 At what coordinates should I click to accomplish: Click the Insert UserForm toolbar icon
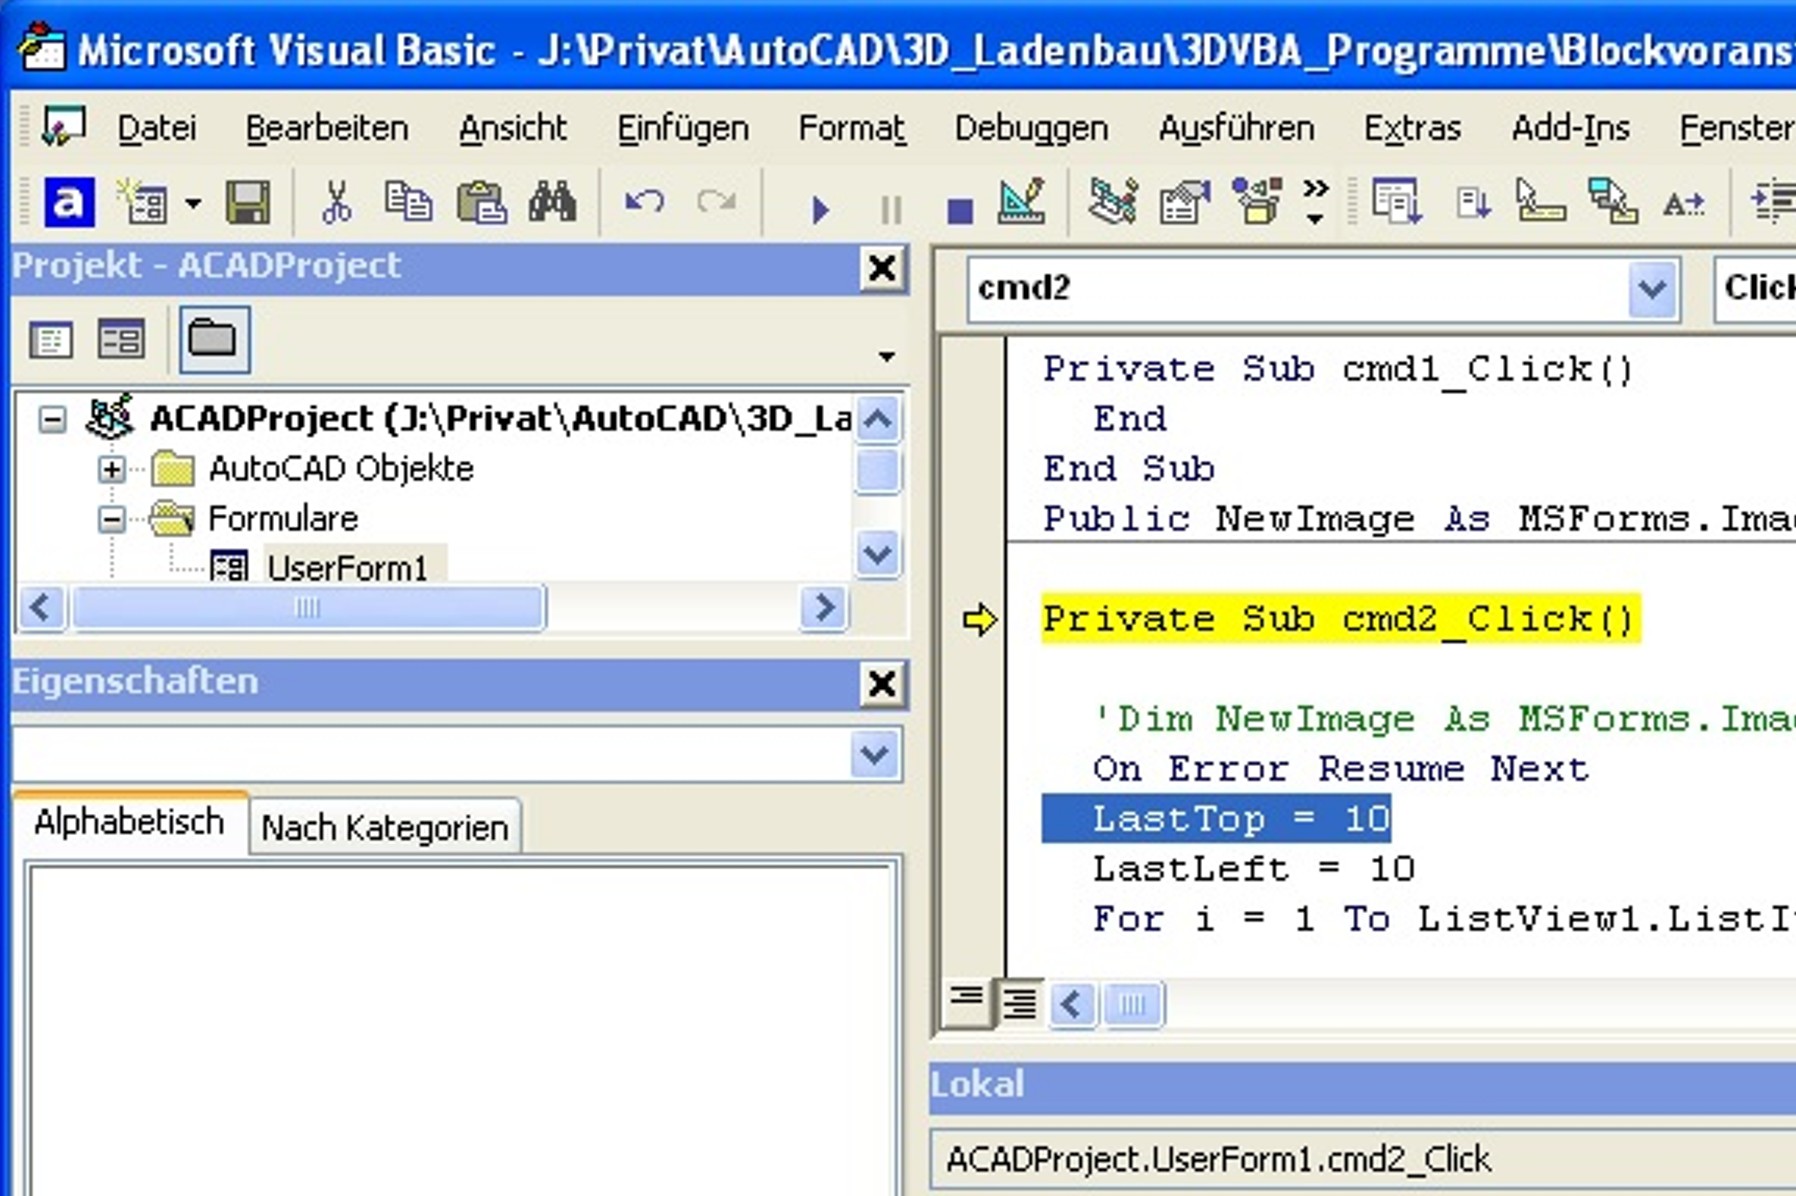142,204
